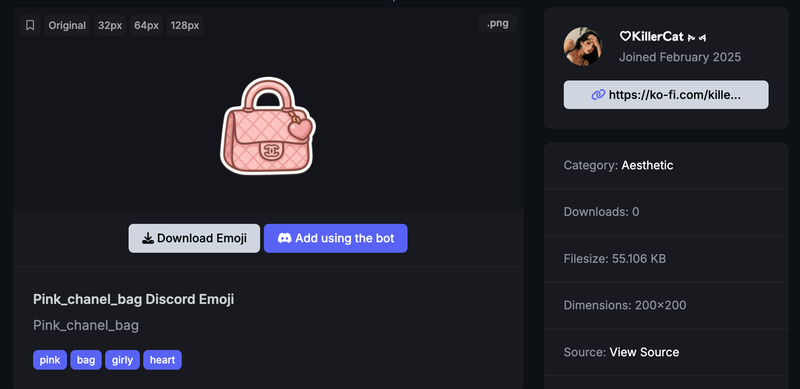Click the Filesize: 55.106 KB text

coord(615,259)
